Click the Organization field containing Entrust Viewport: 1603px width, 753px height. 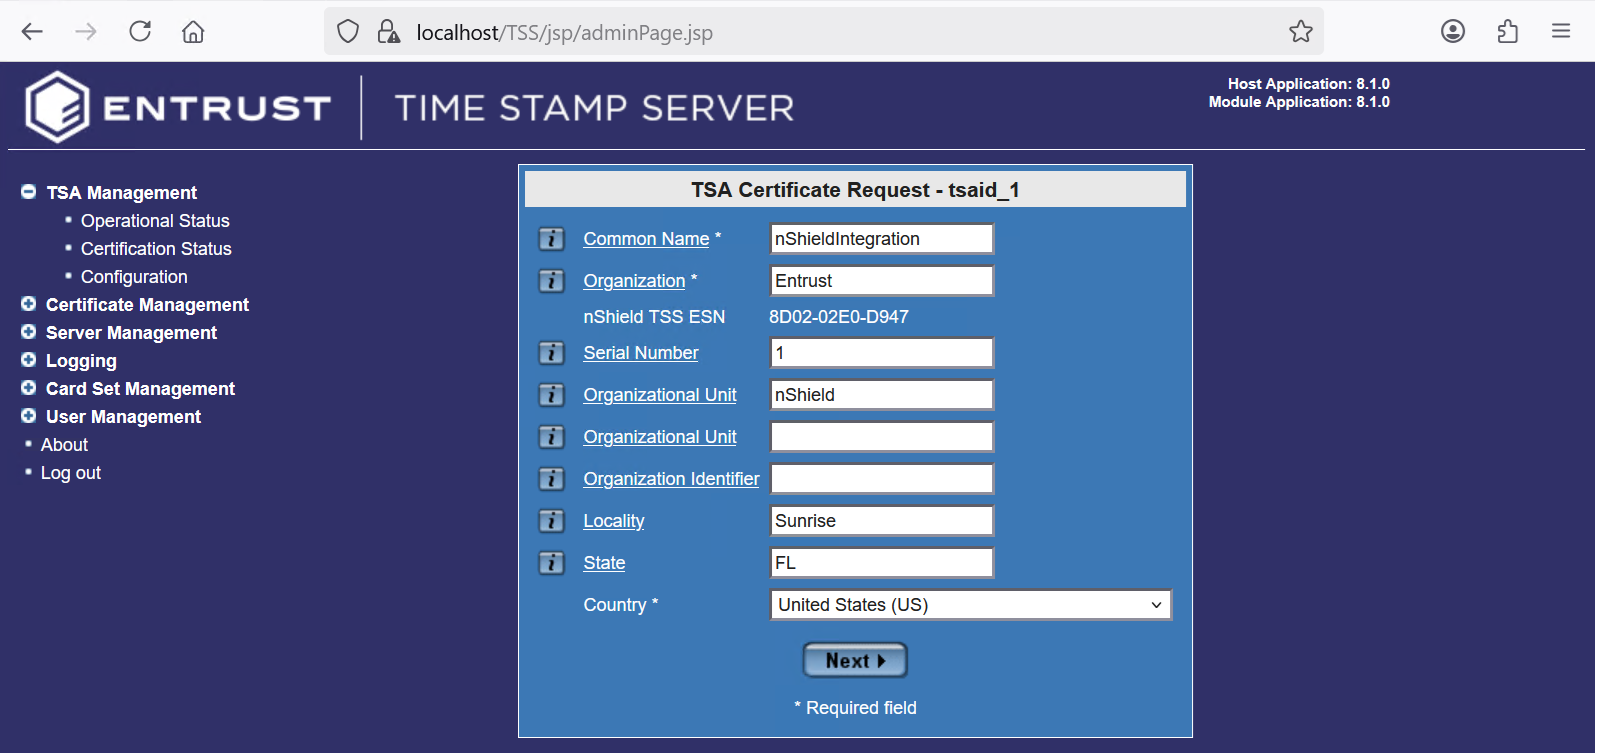[x=882, y=281]
